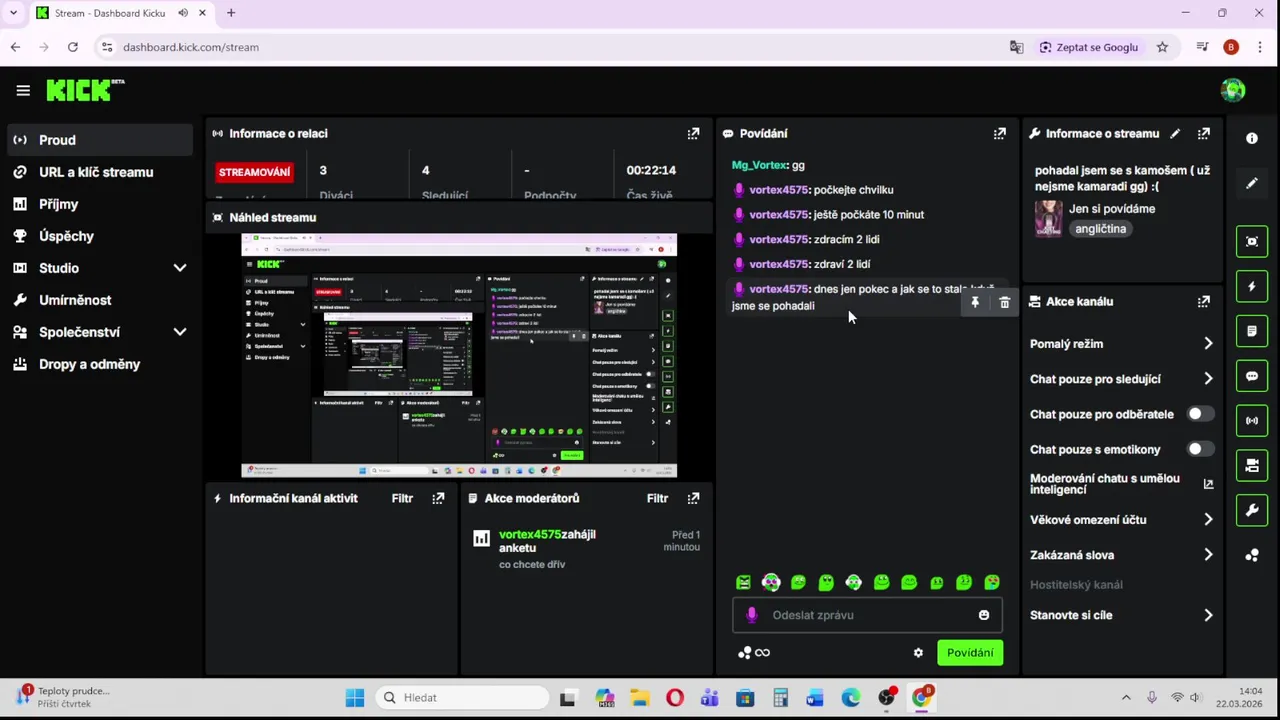Expand the Společenství sidebar section
1280x720 pixels.
pyautogui.click(x=180, y=332)
